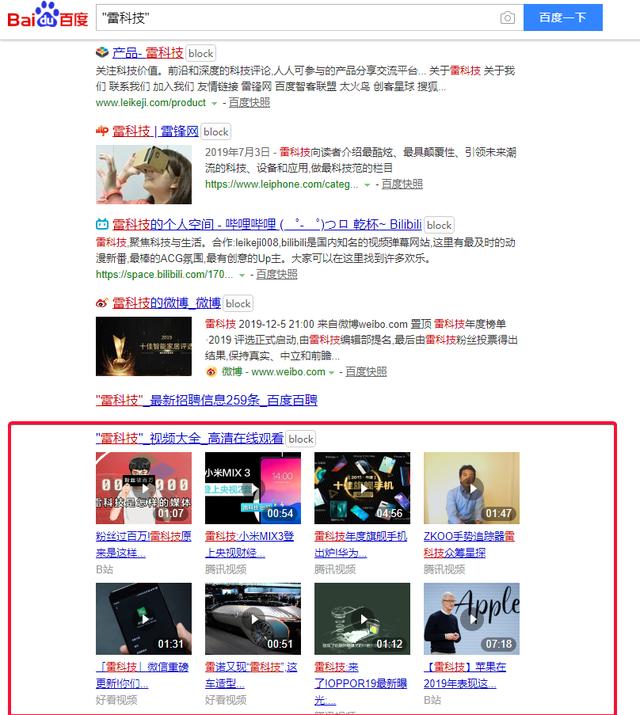Screen dimensions: 640x715
Task: Play the 00:51 concept car video
Action: 253,619
